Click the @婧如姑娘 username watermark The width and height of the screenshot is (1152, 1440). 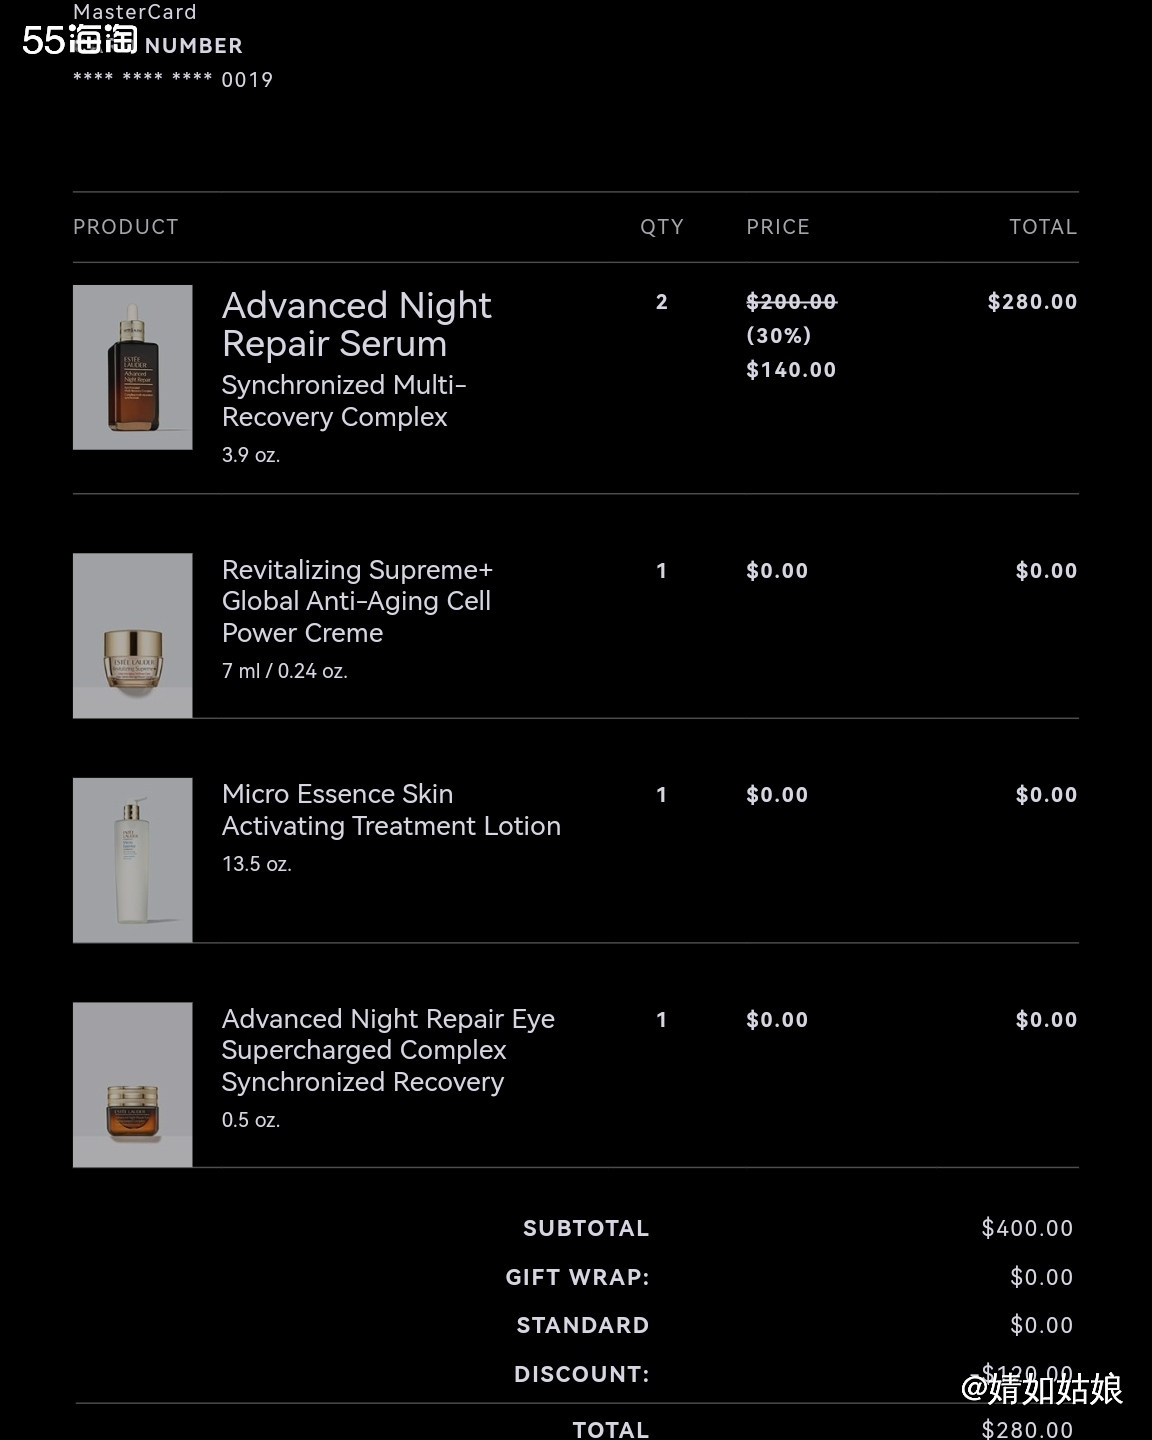pyautogui.click(x=1041, y=1389)
